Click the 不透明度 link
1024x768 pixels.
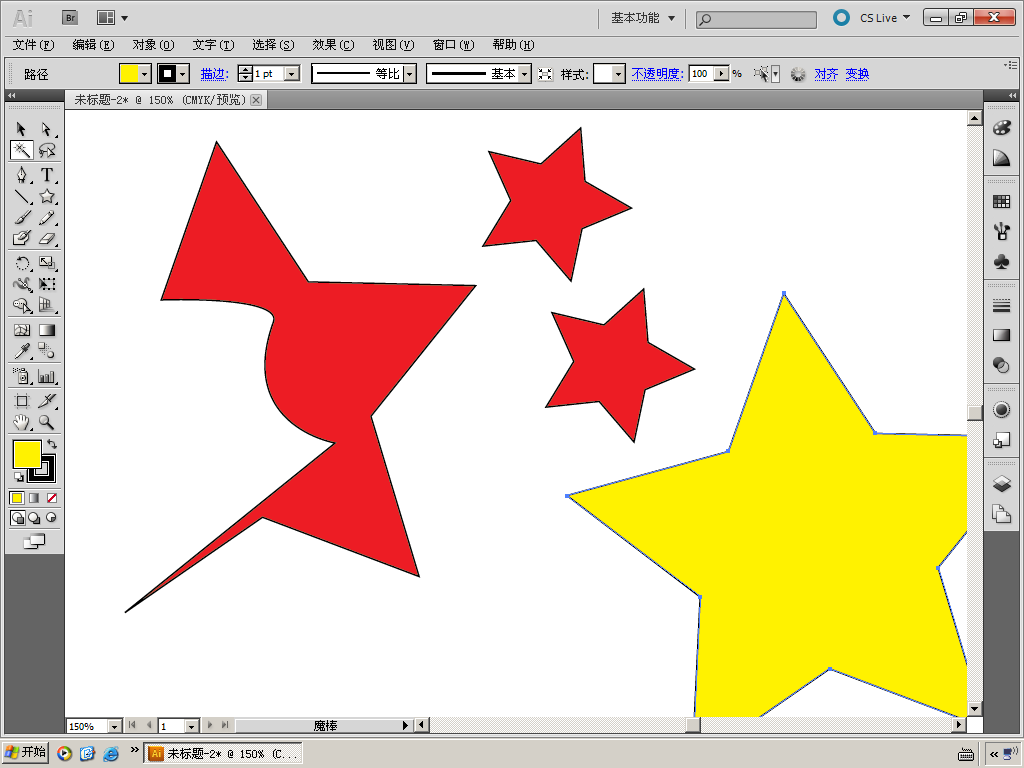656,74
